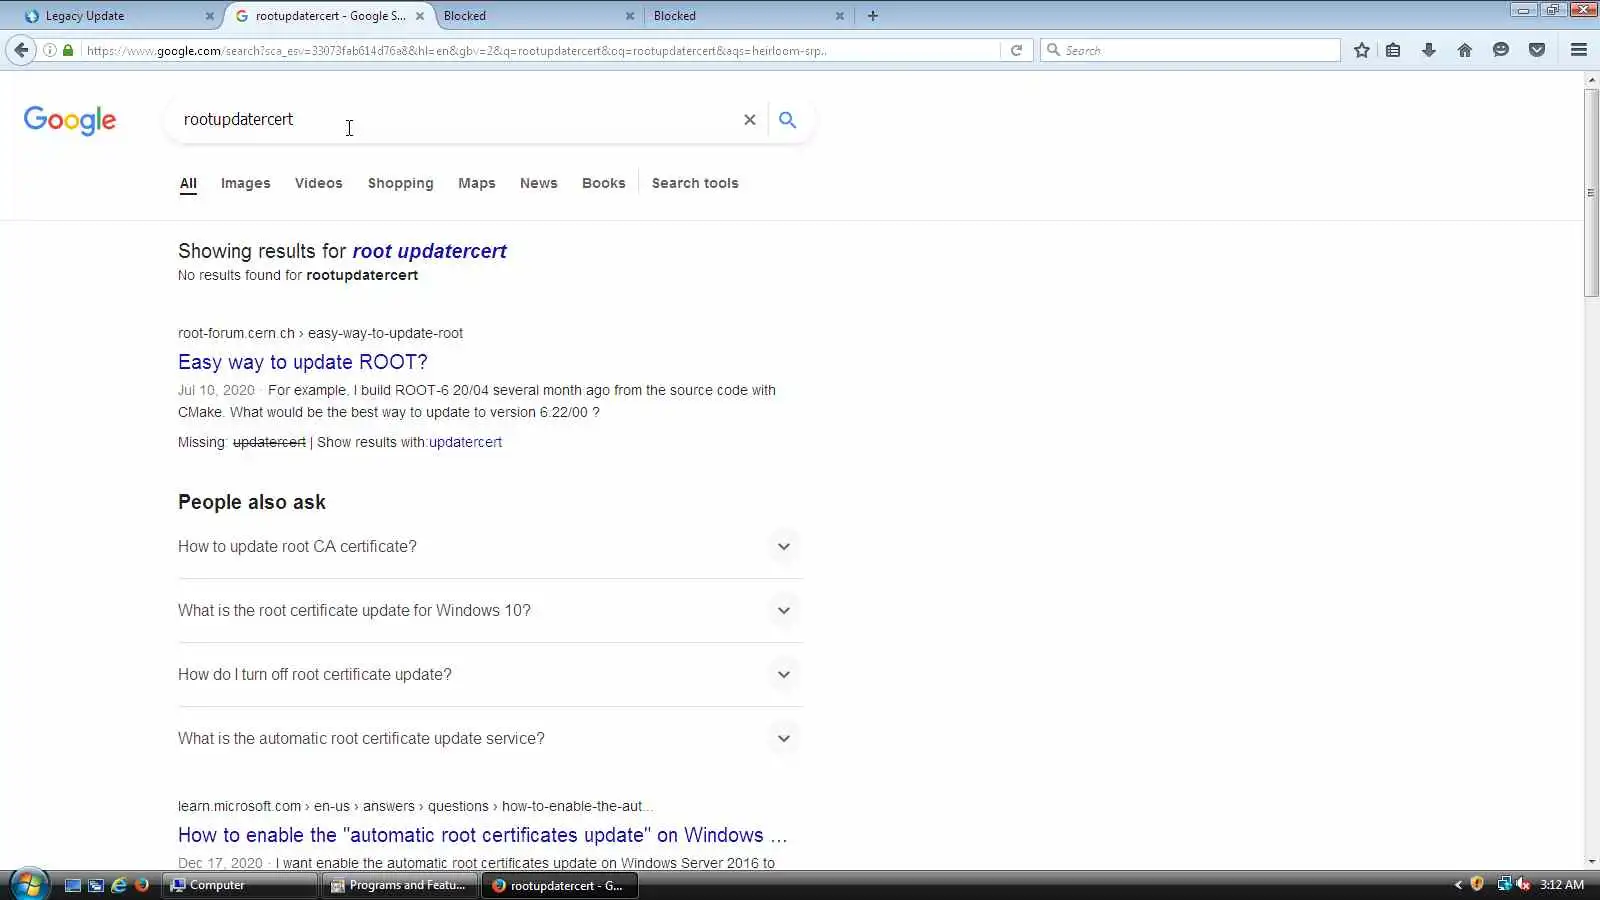This screenshot has height=900, width=1600.
Task: Close the Legacy Update tab
Action: (210, 16)
